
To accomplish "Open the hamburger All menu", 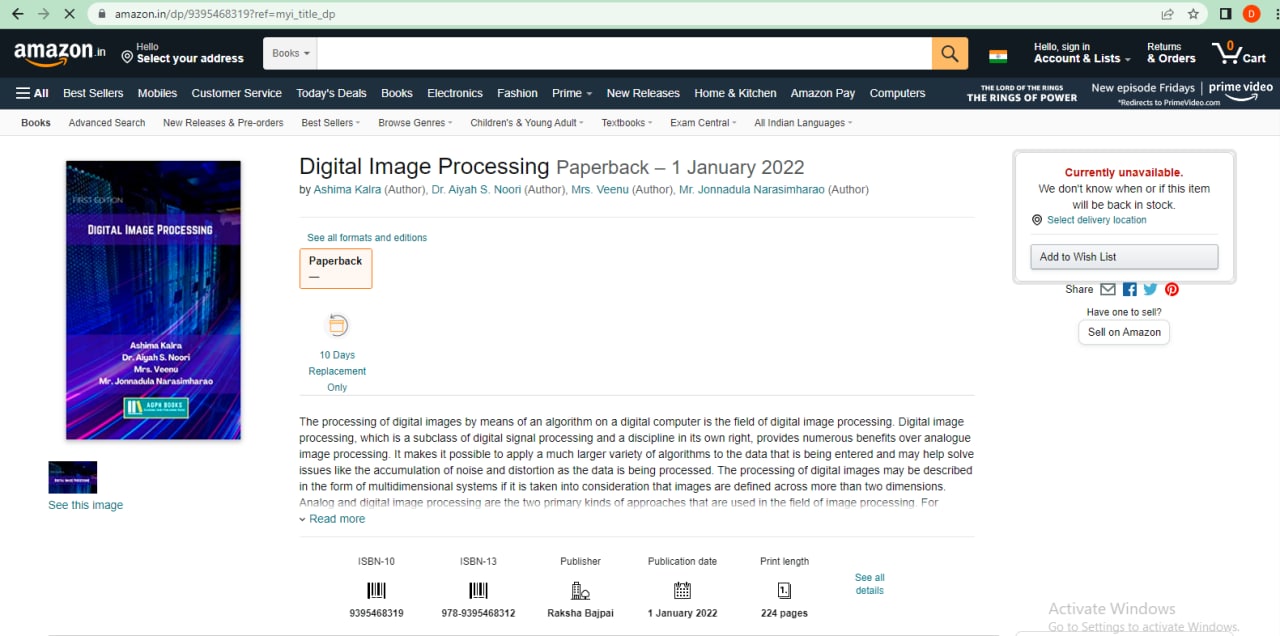I will click(31, 92).
